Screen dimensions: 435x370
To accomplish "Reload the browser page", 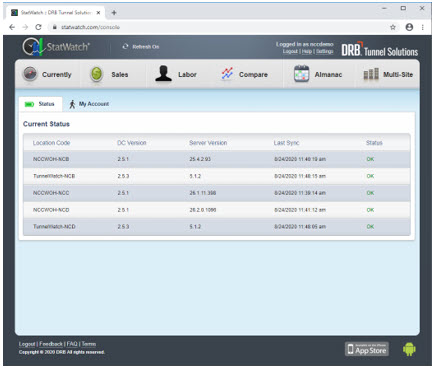I will [x=38, y=27].
